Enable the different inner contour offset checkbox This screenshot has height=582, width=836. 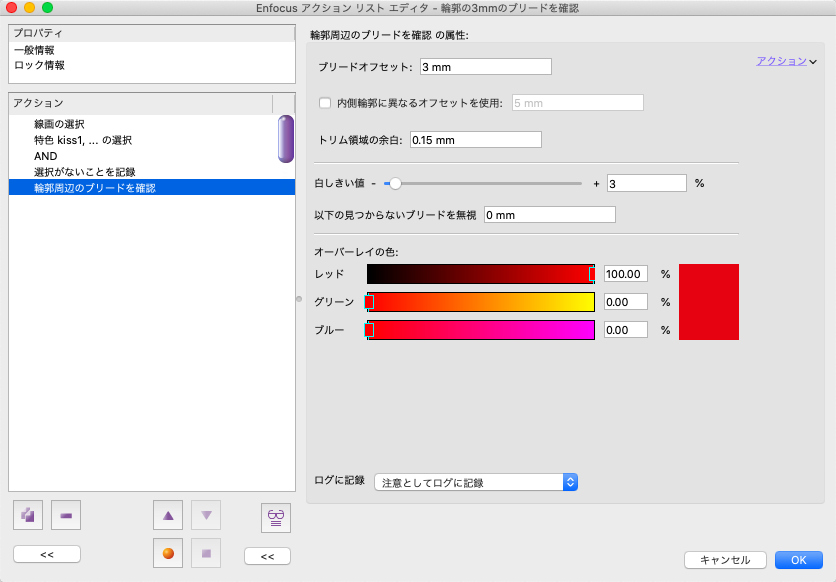(x=325, y=102)
